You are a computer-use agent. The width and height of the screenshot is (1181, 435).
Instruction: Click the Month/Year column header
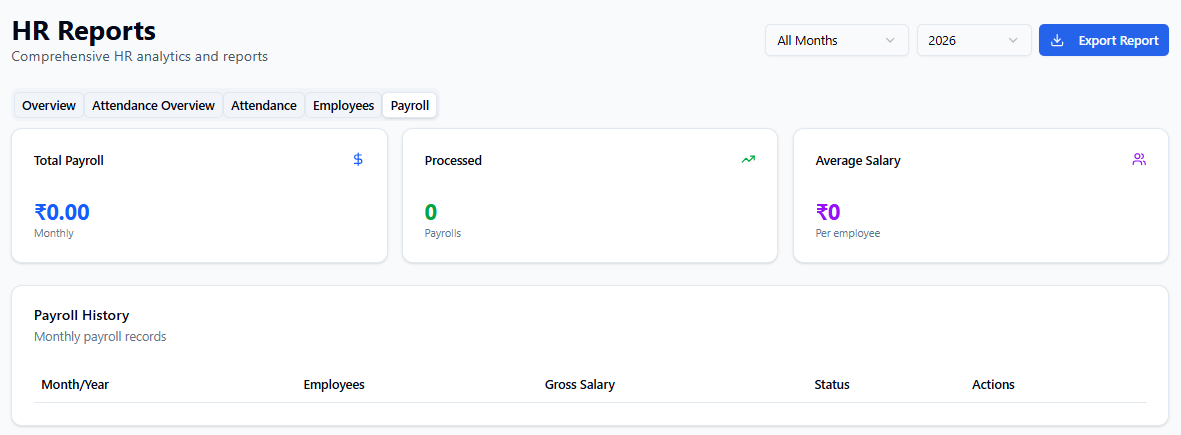75,385
